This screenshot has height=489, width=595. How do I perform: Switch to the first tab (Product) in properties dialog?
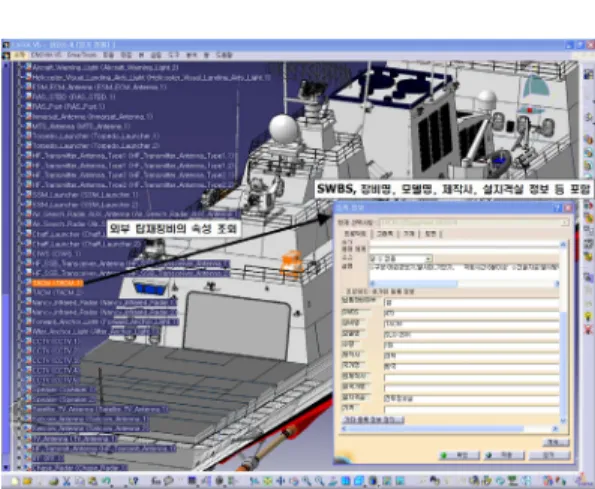(x=355, y=234)
